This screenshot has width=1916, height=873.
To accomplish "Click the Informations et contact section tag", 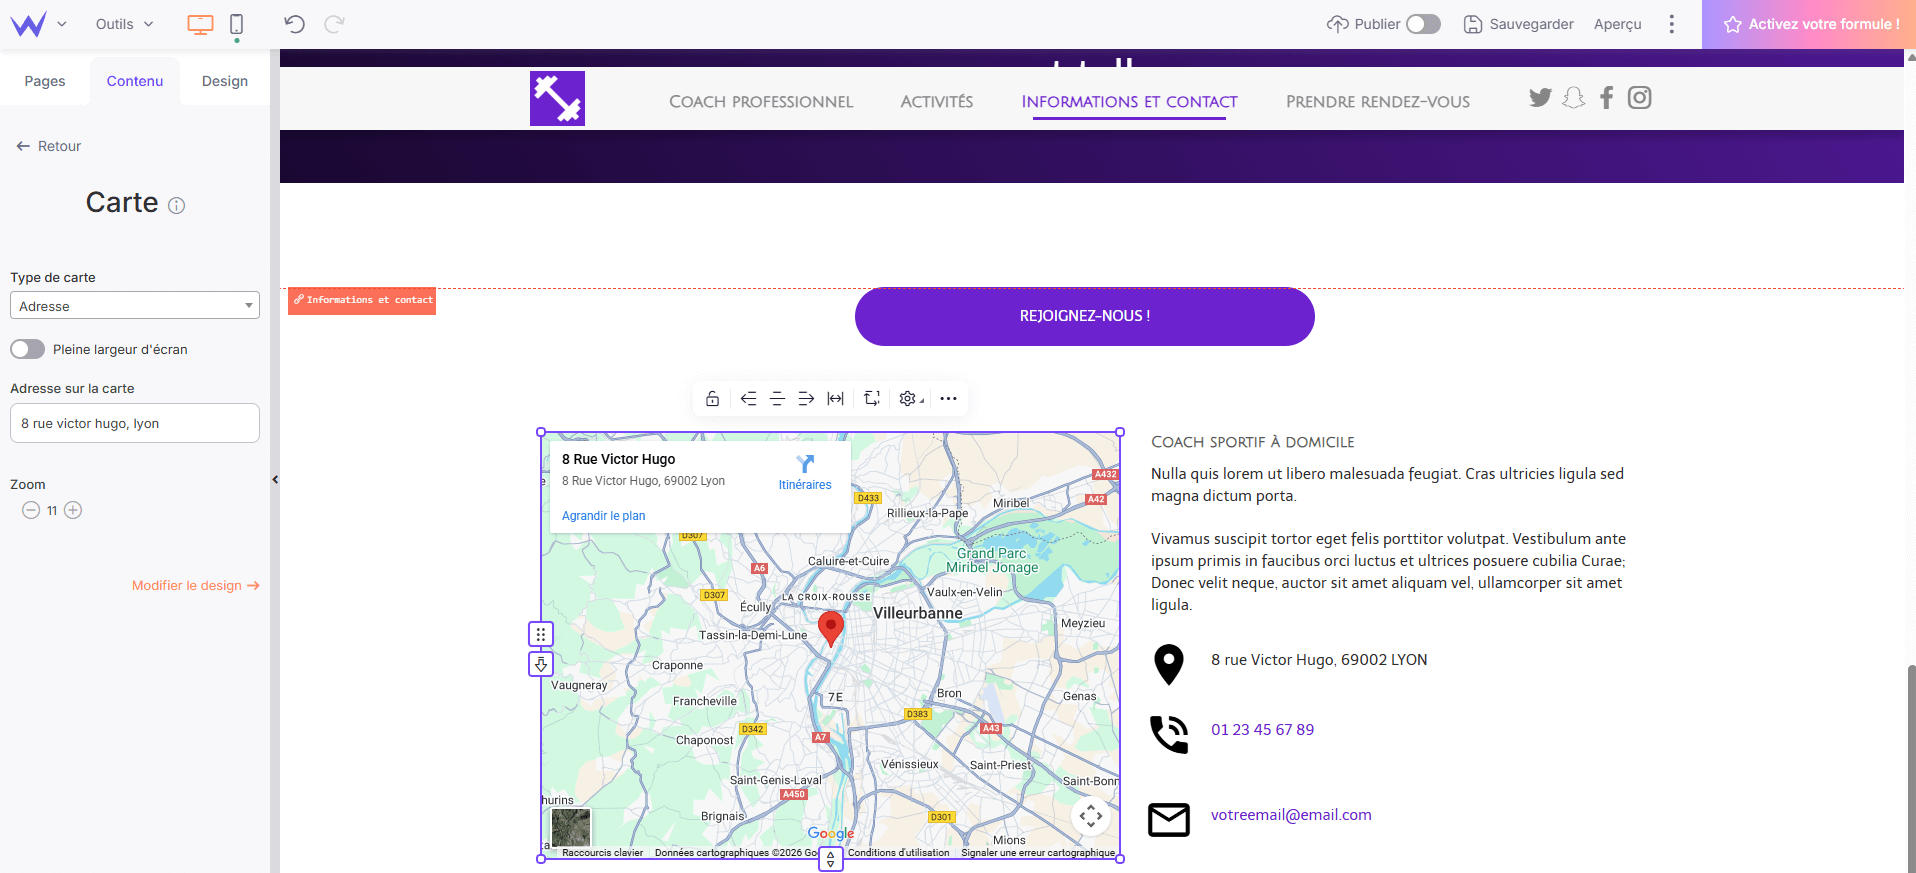I will tap(362, 301).
